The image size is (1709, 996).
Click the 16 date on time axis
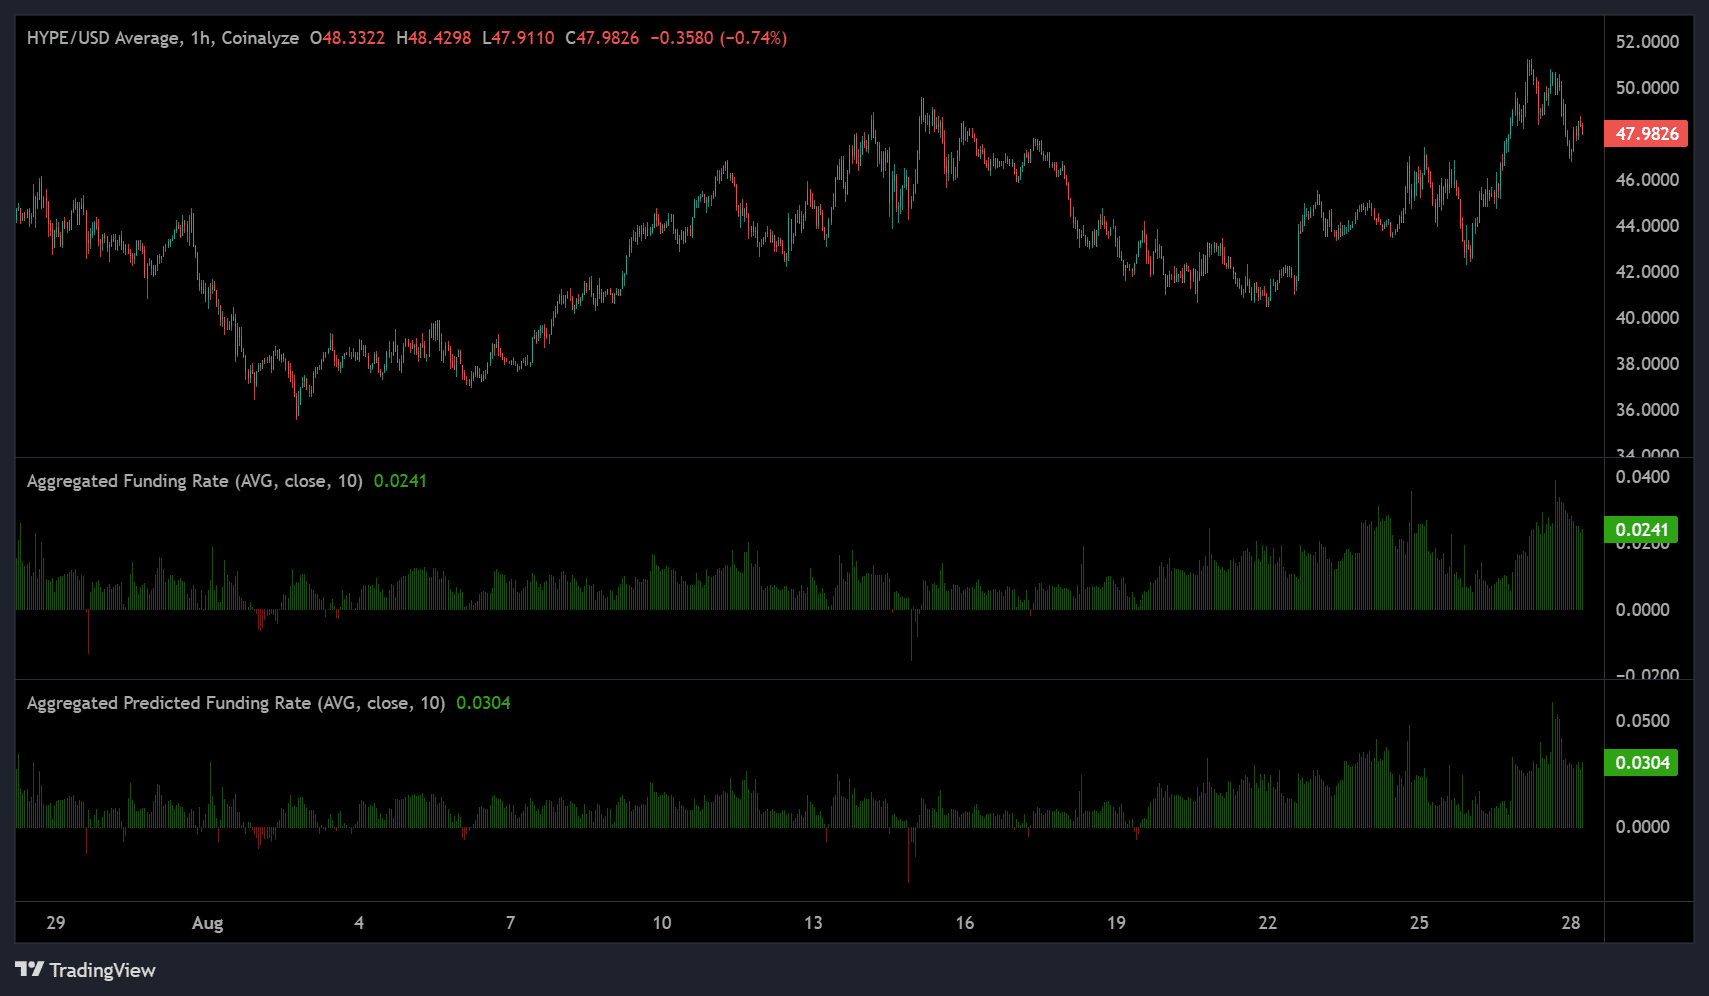click(x=964, y=923)
